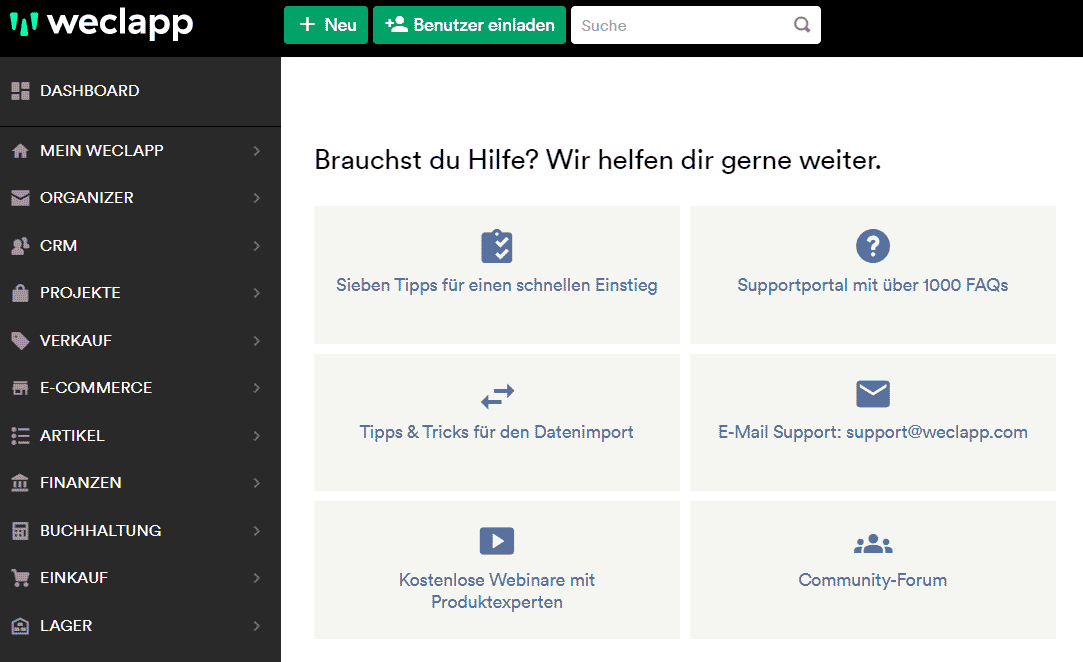
Task: Click the question mark support icon
Action: [873, 246]
